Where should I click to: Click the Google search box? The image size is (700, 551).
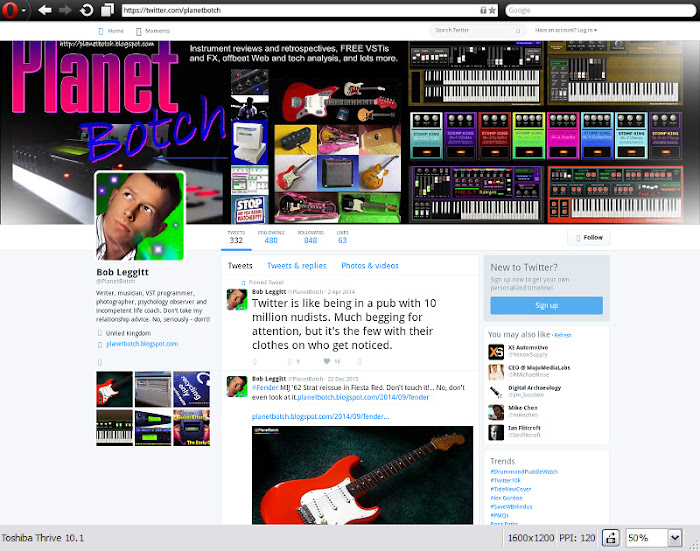coord(601,10)
